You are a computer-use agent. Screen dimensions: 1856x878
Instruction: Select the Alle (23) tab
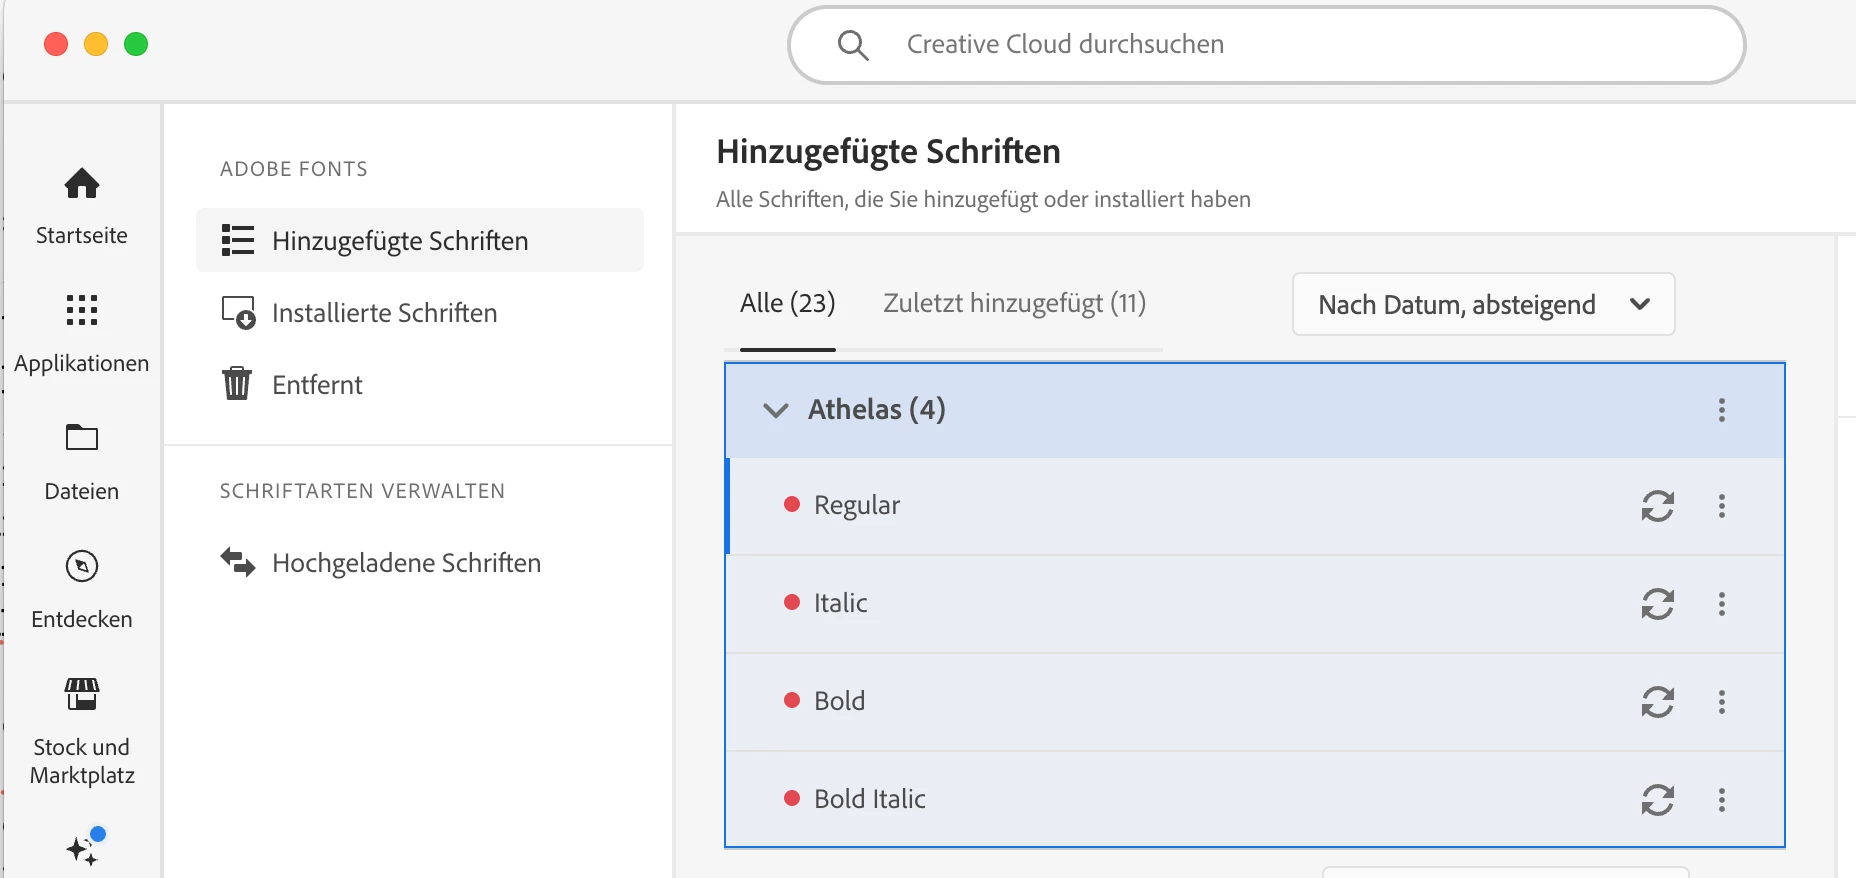click(x=787, y=303)
